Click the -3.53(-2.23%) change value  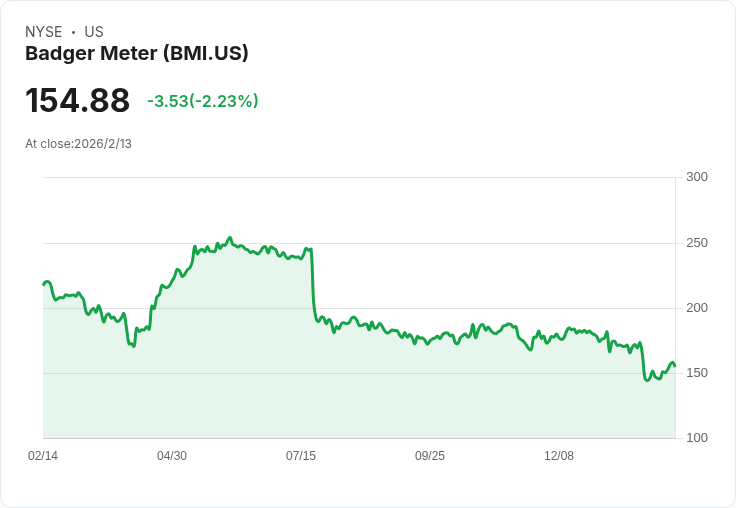[x=203, y=101]
